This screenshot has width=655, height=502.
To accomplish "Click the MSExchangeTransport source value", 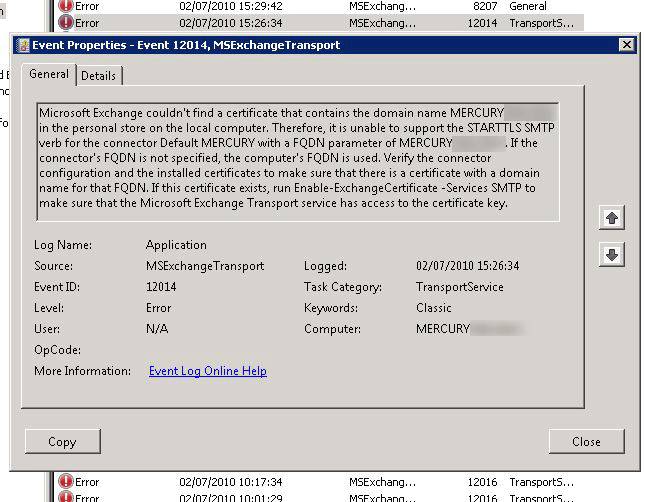I will tap(205, 266).
